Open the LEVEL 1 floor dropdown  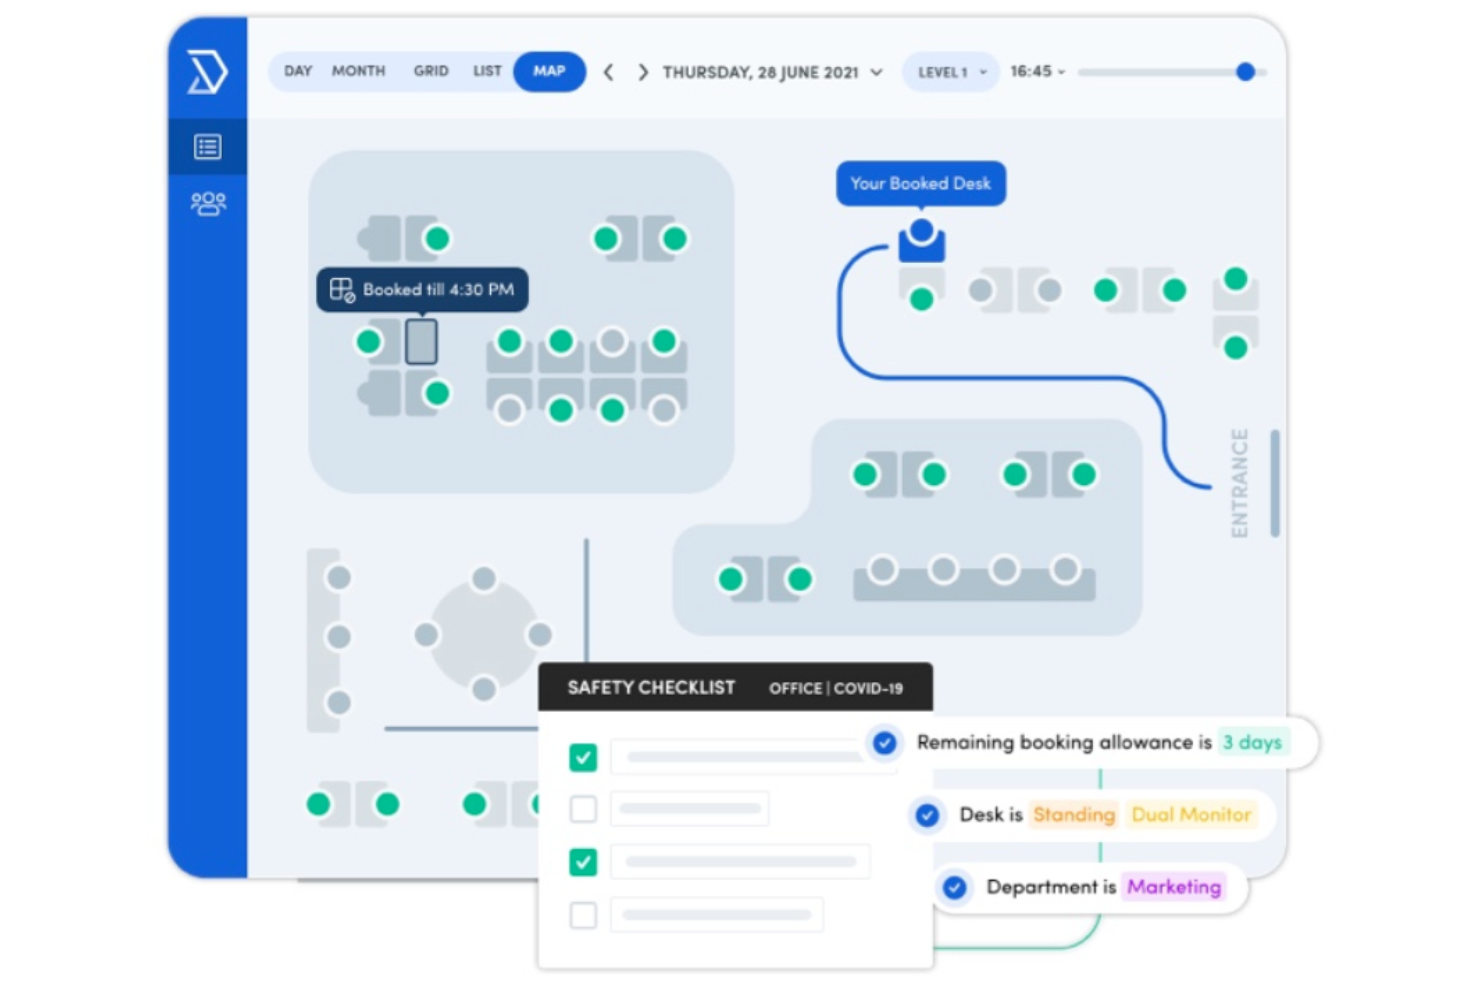[x=951, y=72]
